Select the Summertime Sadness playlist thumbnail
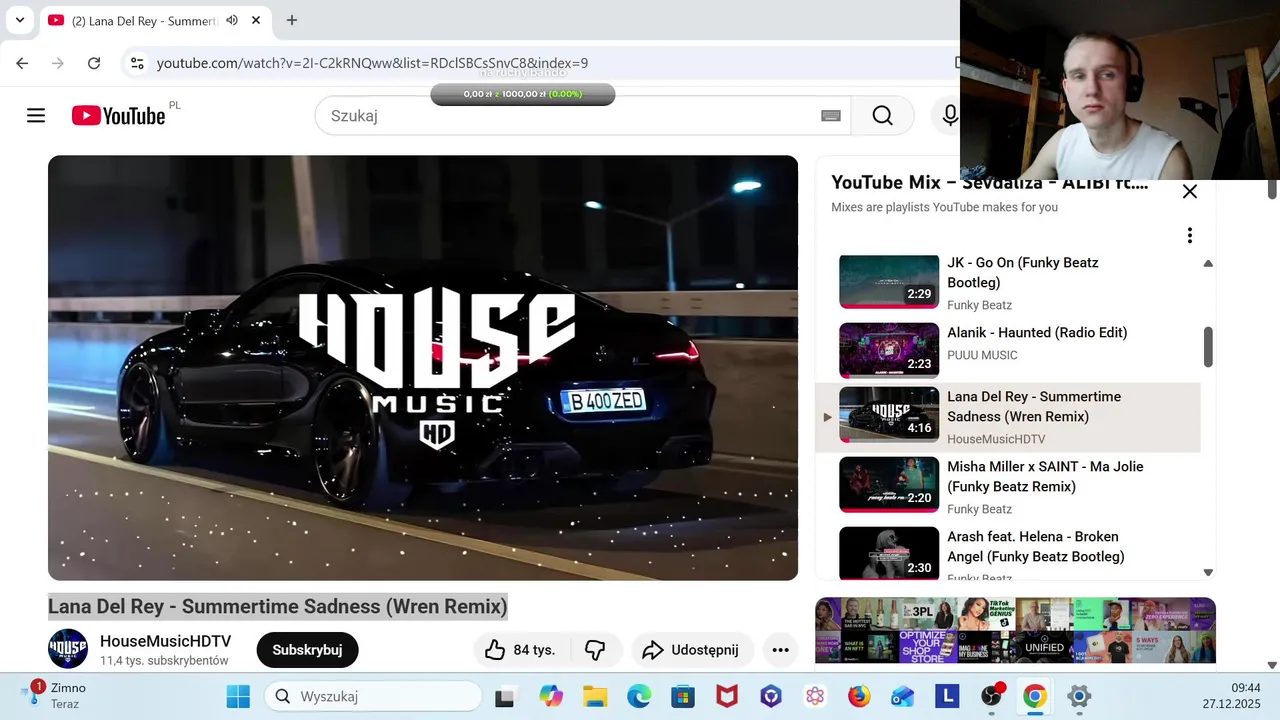Image resolution: width=1280 pixels, height=720 pixels. (889, 414)
